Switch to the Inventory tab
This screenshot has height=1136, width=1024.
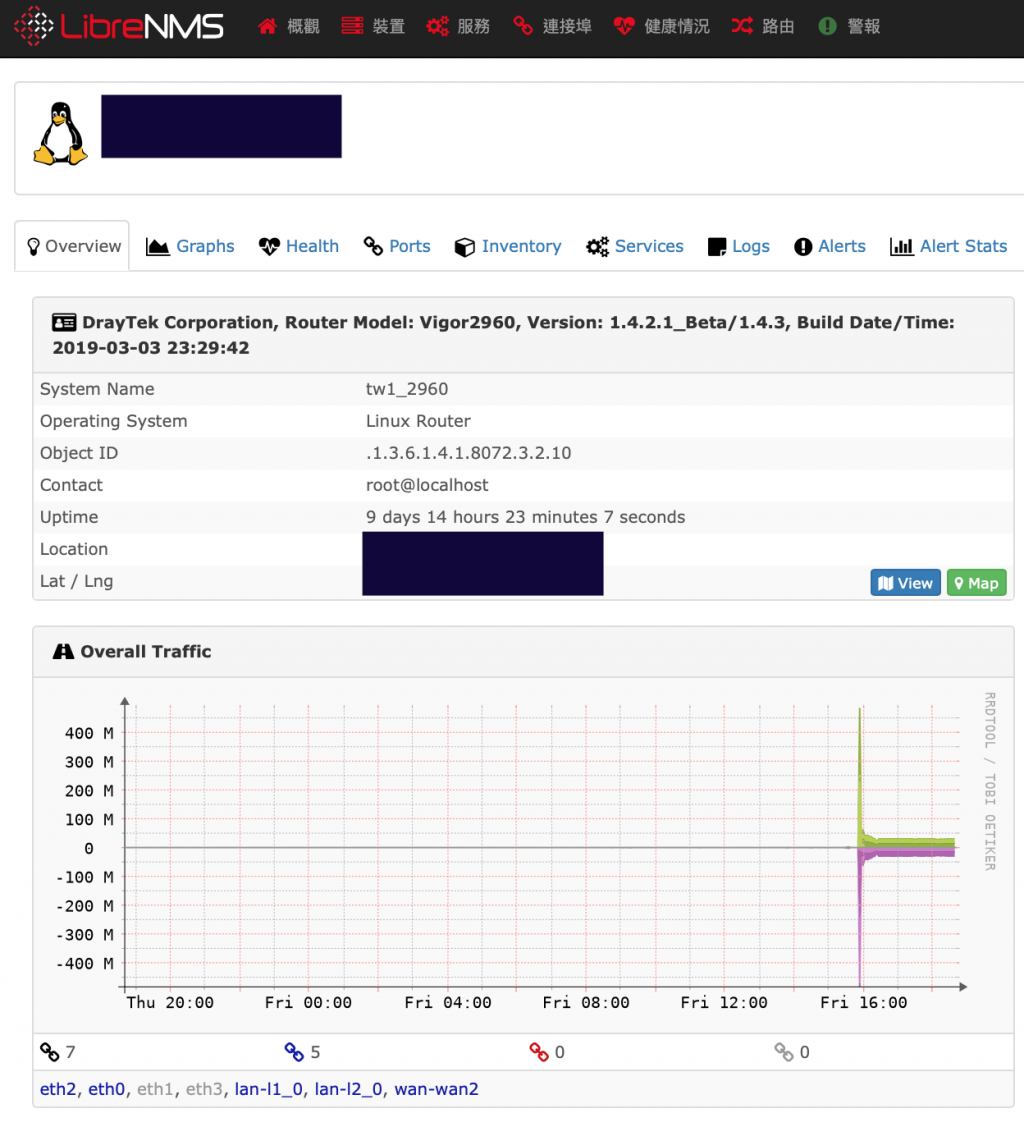click(508, 246)
